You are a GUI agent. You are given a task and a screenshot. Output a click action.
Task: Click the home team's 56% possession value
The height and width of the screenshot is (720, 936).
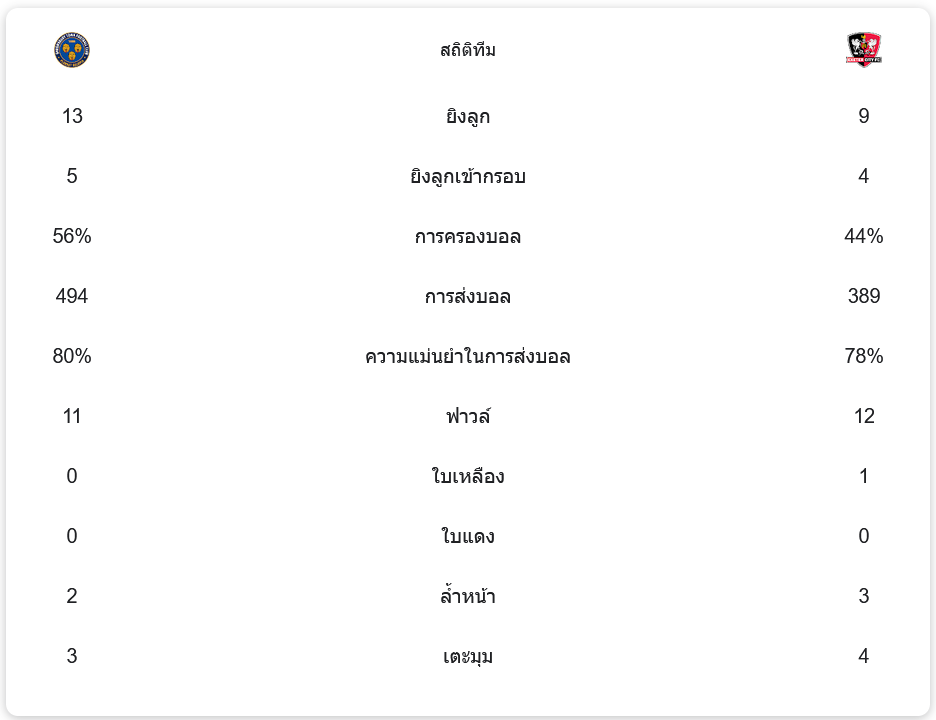pyautogui.click(x=72, y=237)
